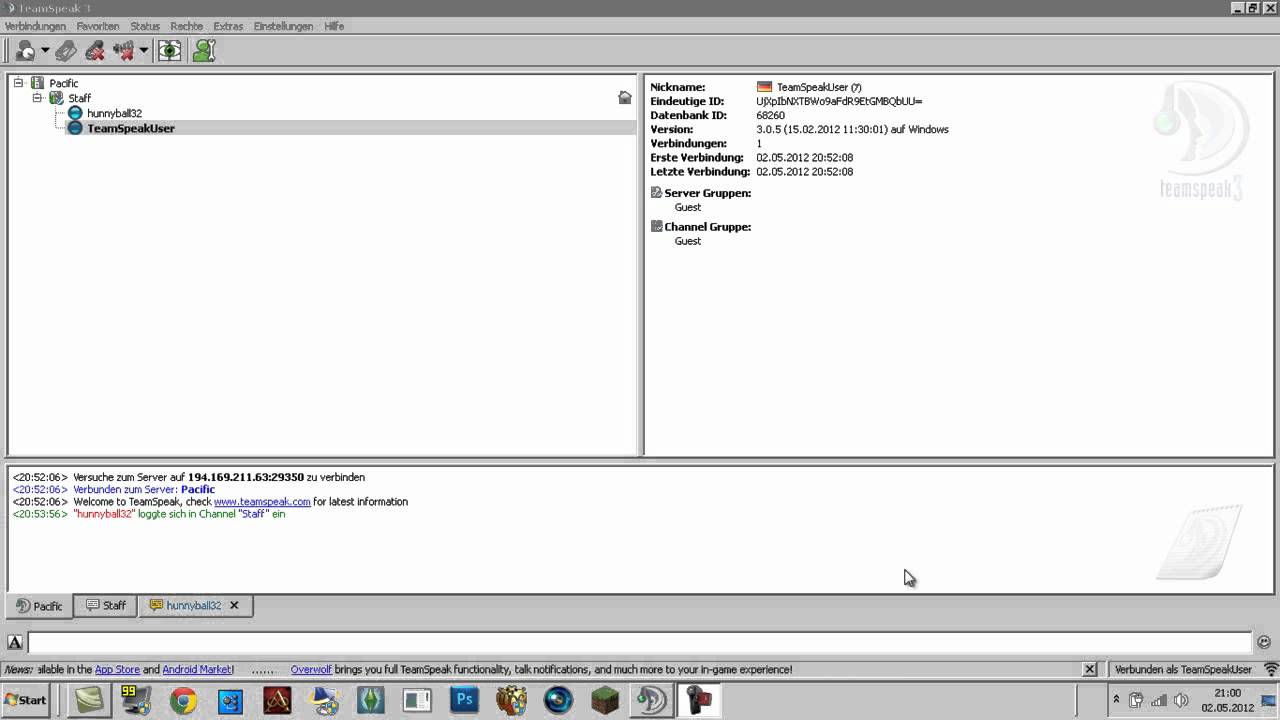Click the default channel home icon

625,98
